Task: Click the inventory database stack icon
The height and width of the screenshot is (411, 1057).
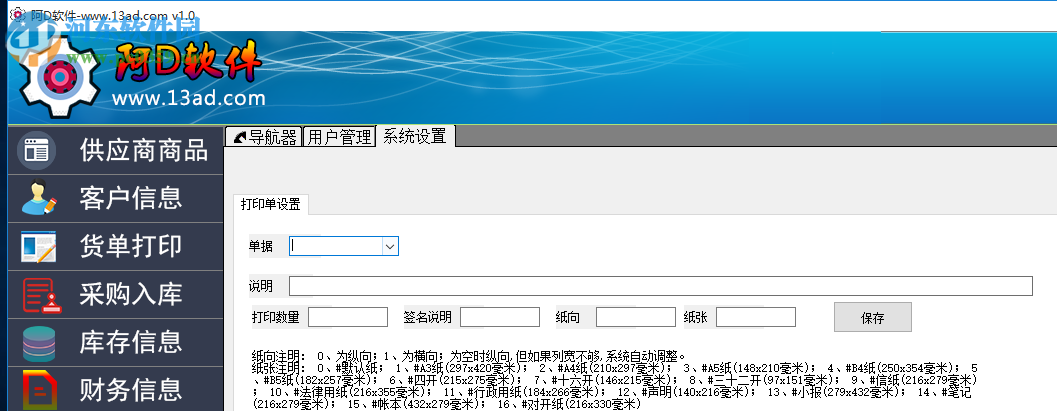Action: (39, 344)
